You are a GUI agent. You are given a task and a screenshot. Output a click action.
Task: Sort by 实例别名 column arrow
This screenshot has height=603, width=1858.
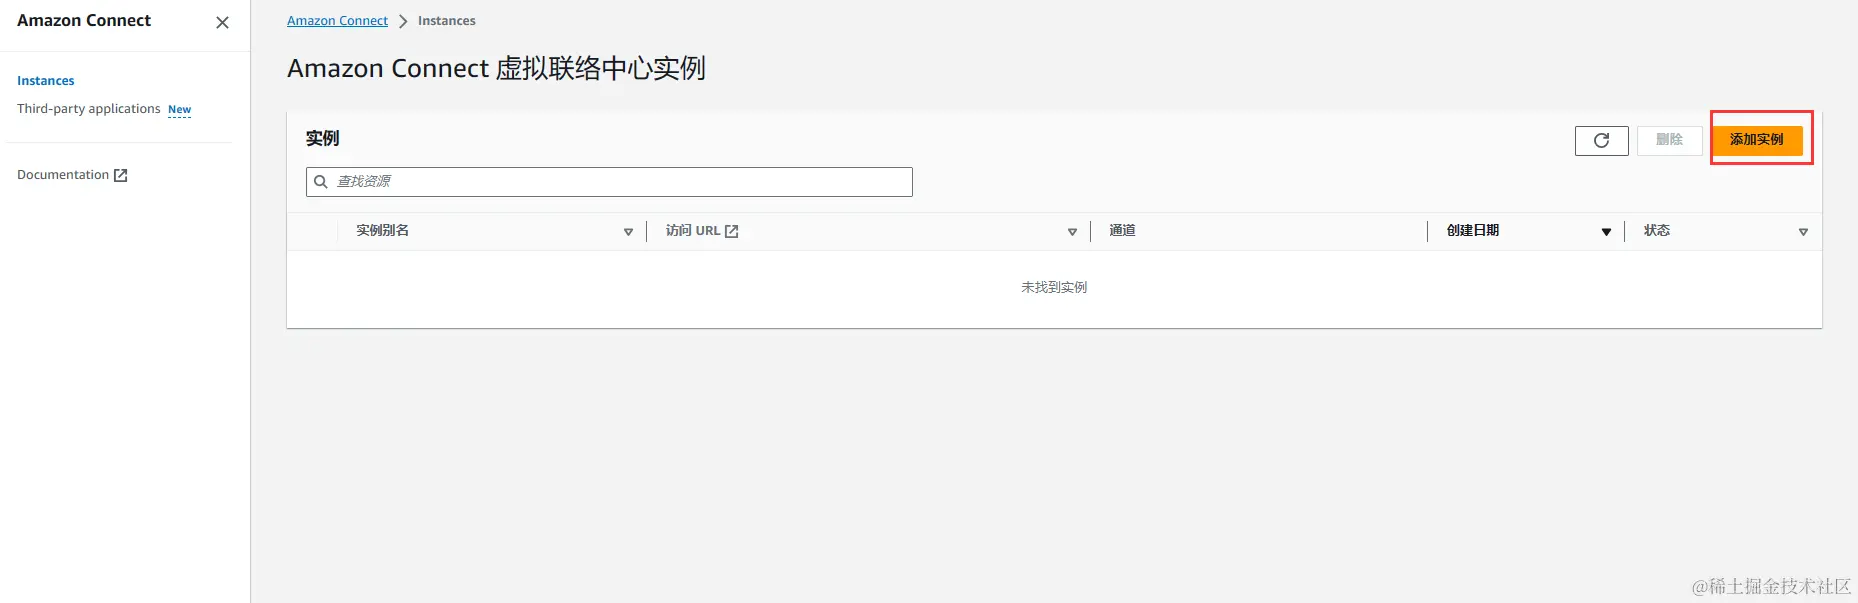click(x=628, y=232)
